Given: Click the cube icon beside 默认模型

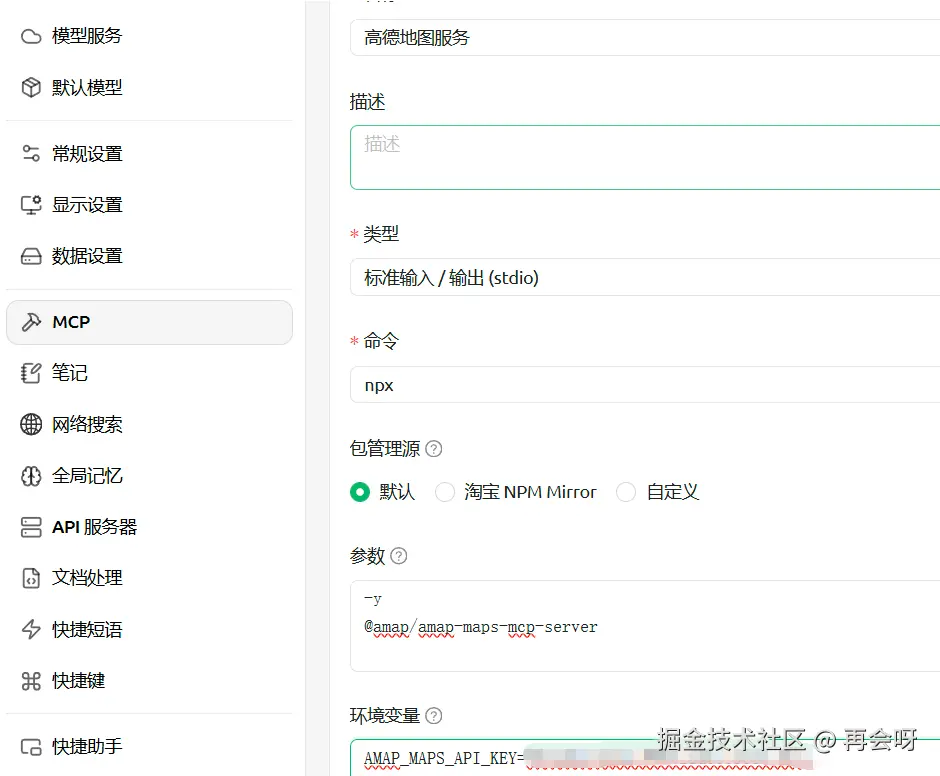Looking at the screenshot, I should pyautogui.click(x=31, y=88).
